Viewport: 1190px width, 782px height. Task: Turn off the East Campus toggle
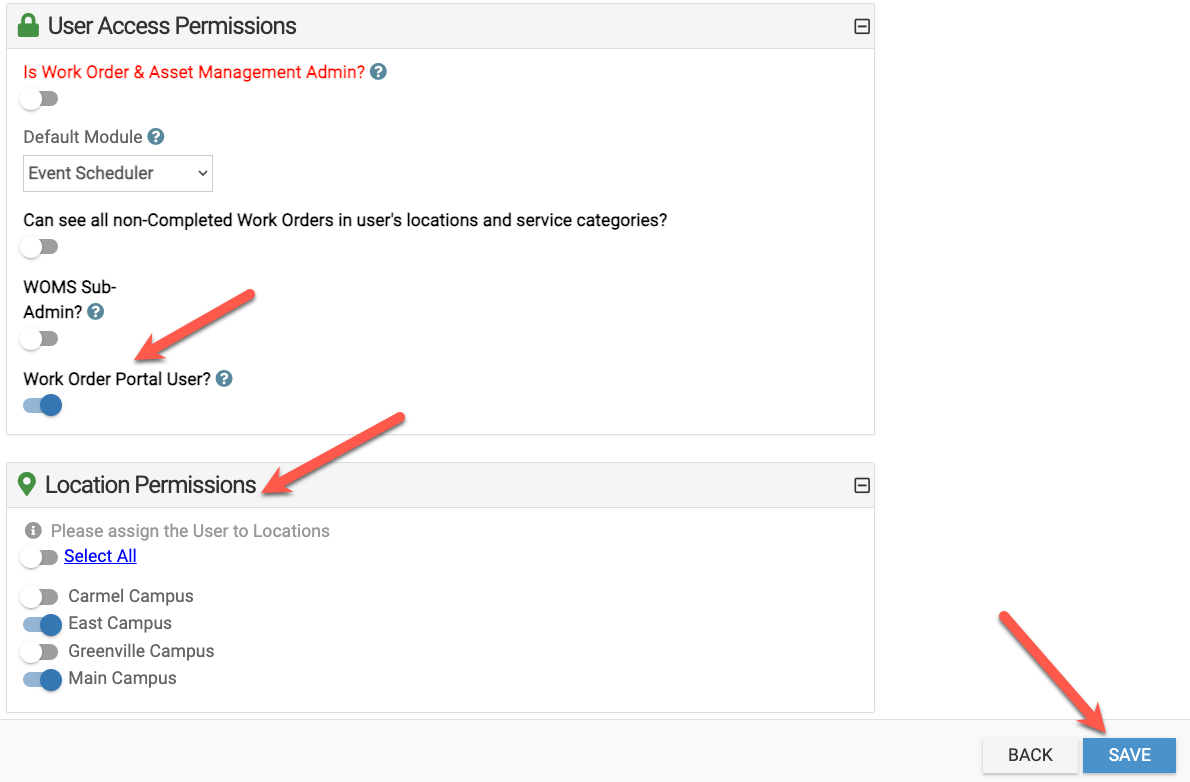coord(42,624)
